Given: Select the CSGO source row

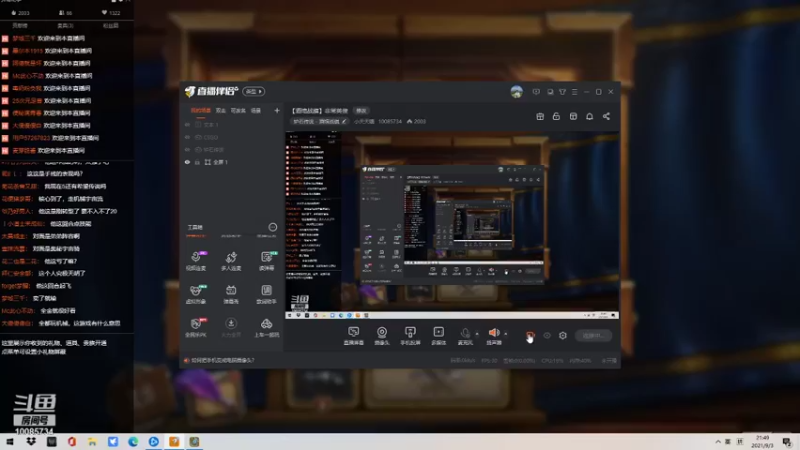Looking at the screenshot, I should point(232,137).
